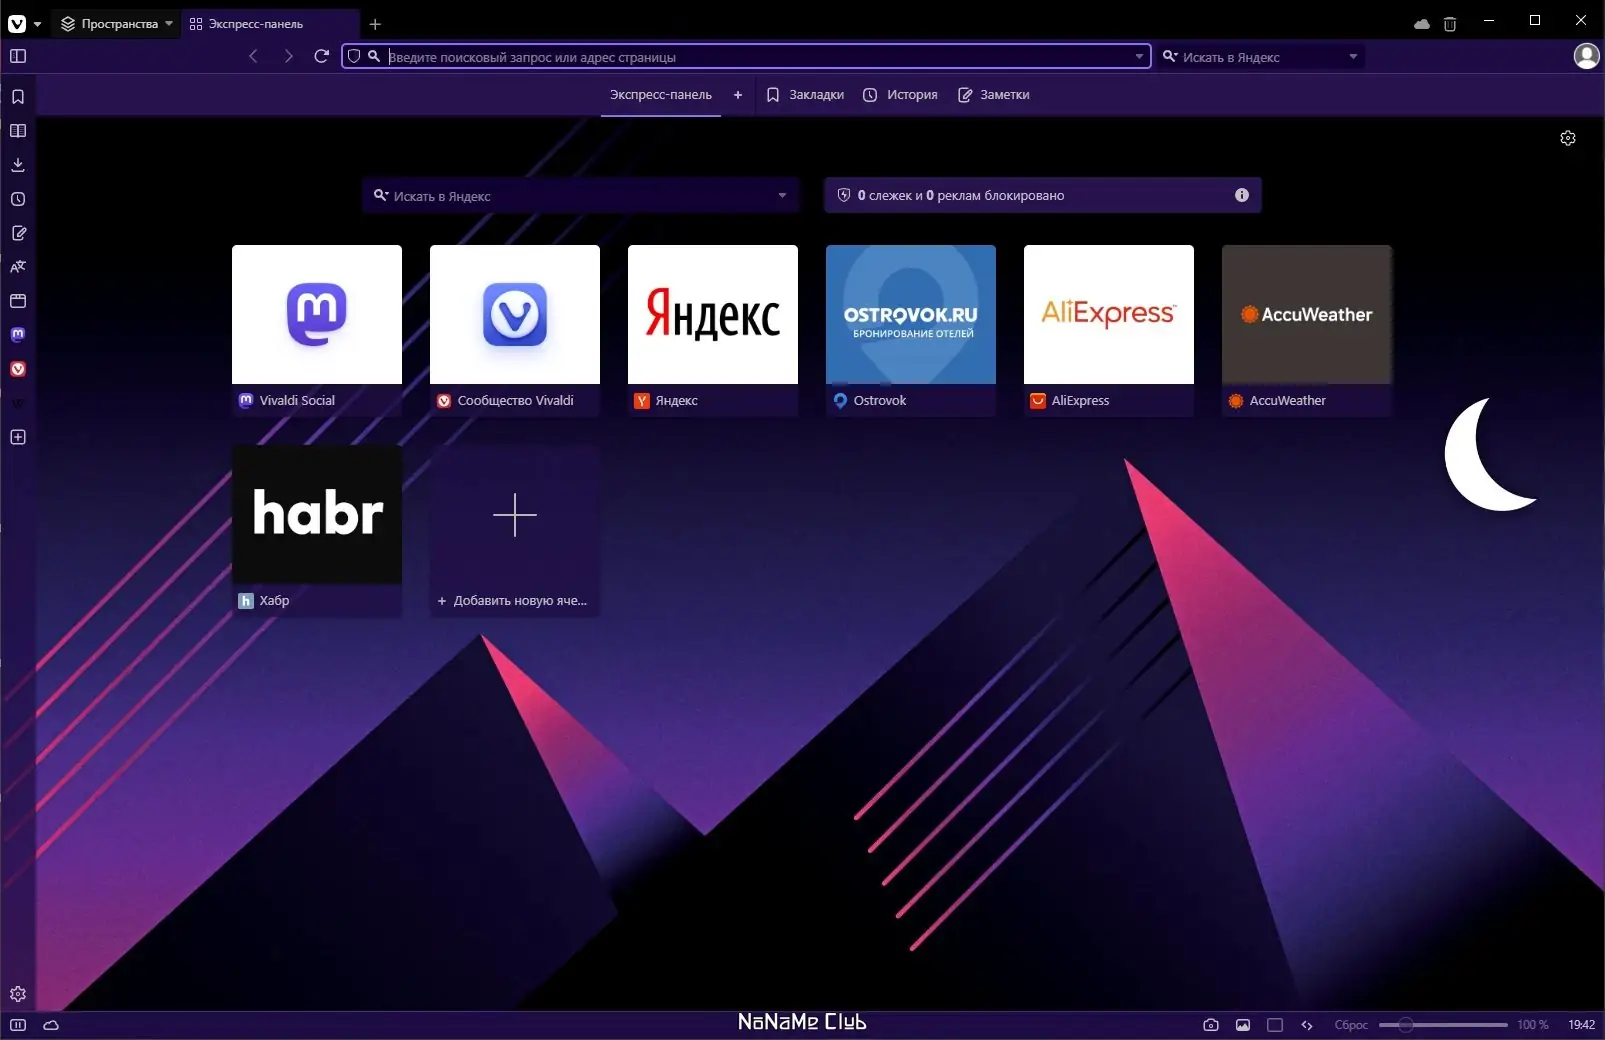Add a new web panel to the sidebar

(18, 437)
